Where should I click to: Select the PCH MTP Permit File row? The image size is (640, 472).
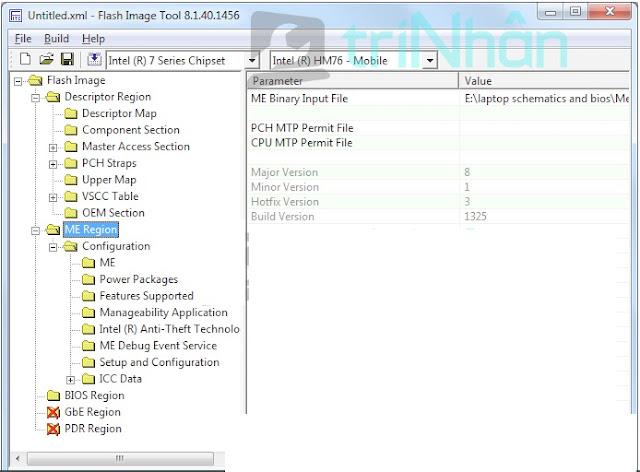438,128
